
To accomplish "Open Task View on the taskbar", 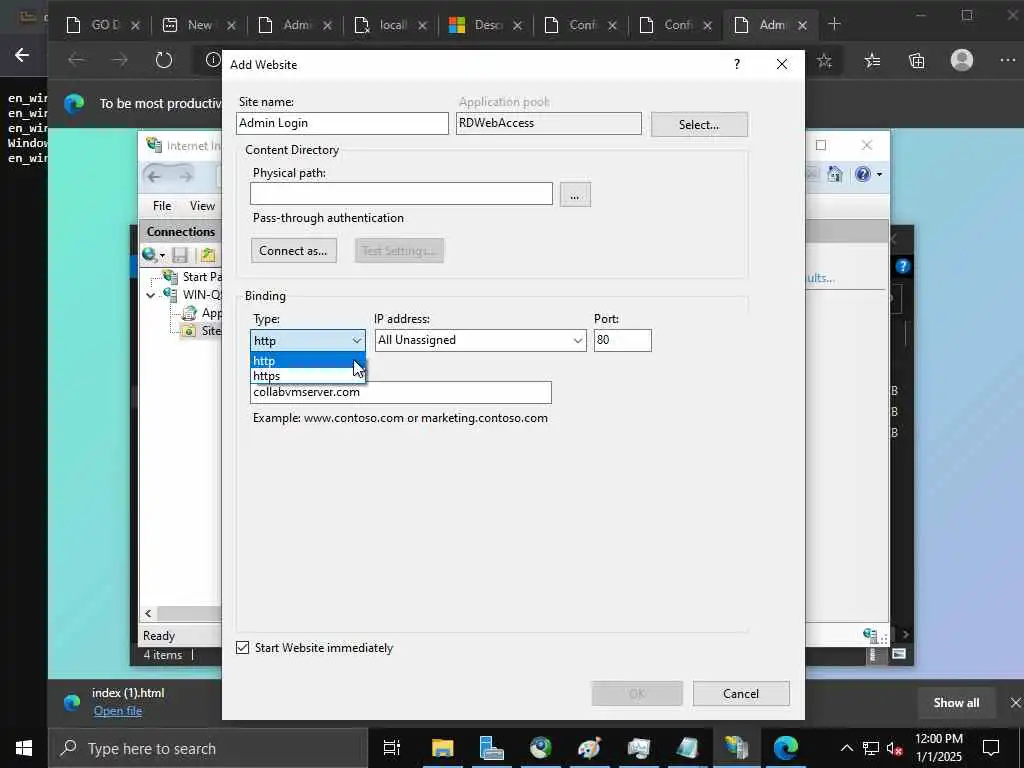I will click(x=392, y=748).
